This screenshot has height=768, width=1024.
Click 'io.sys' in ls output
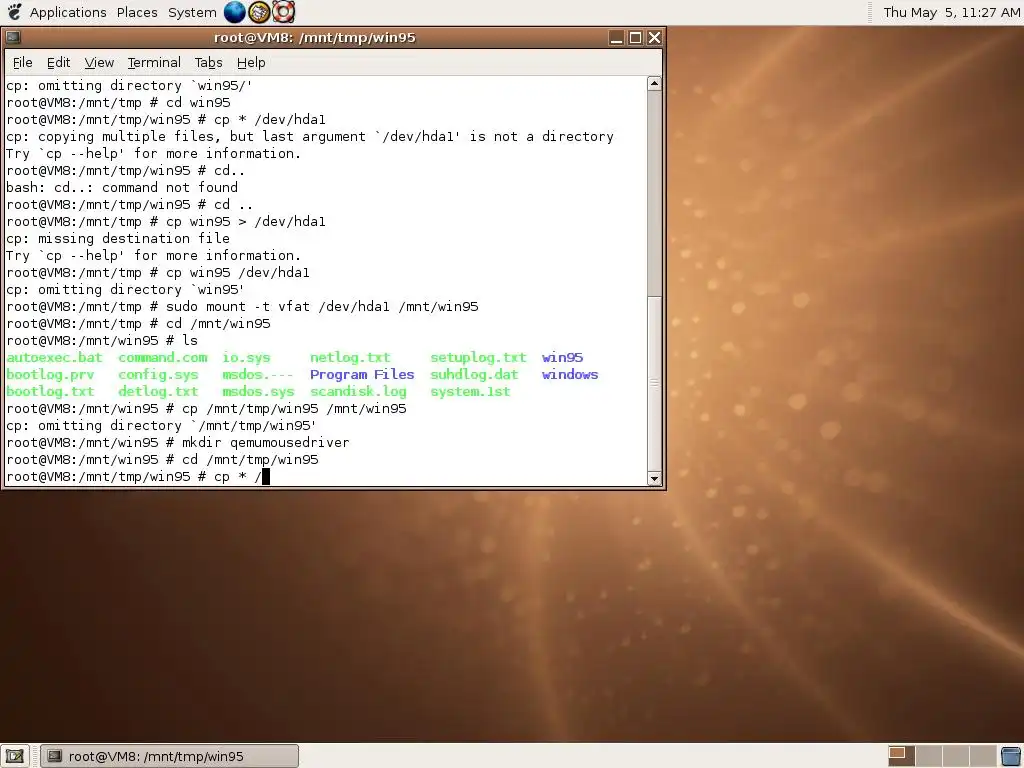(x=246, y=358)
